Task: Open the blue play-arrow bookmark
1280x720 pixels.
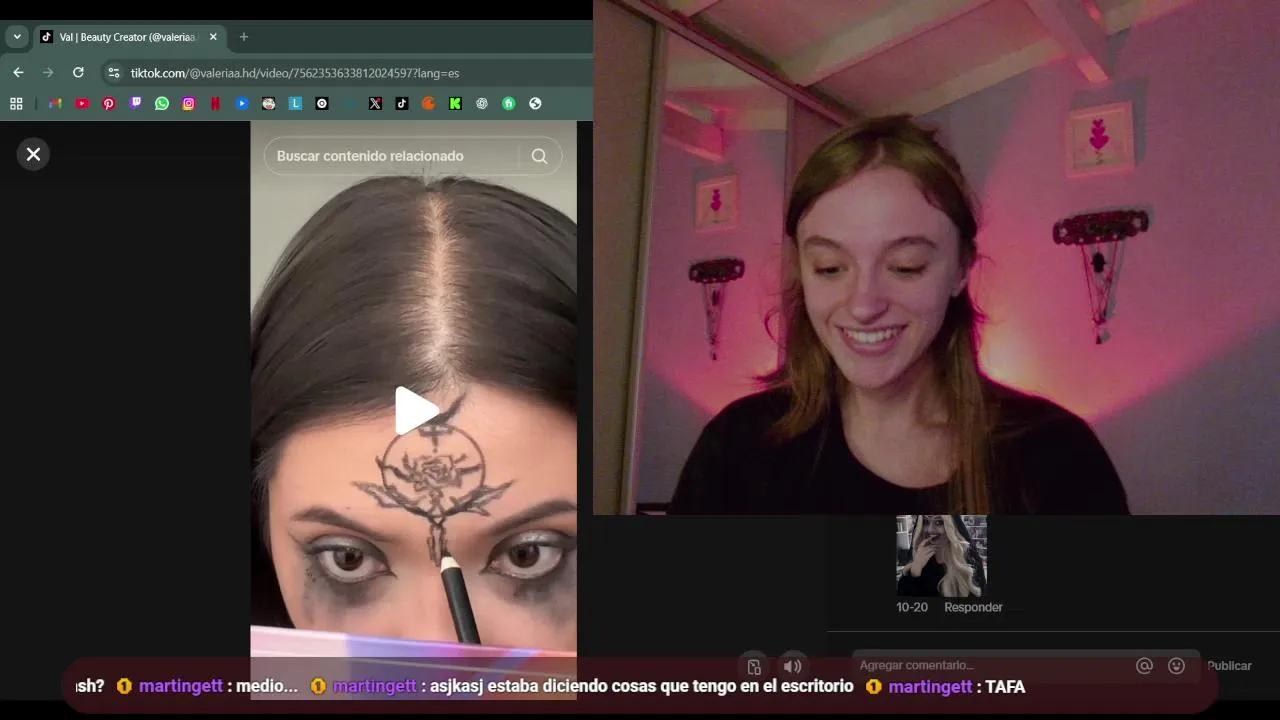Action: tap(242, 103)
